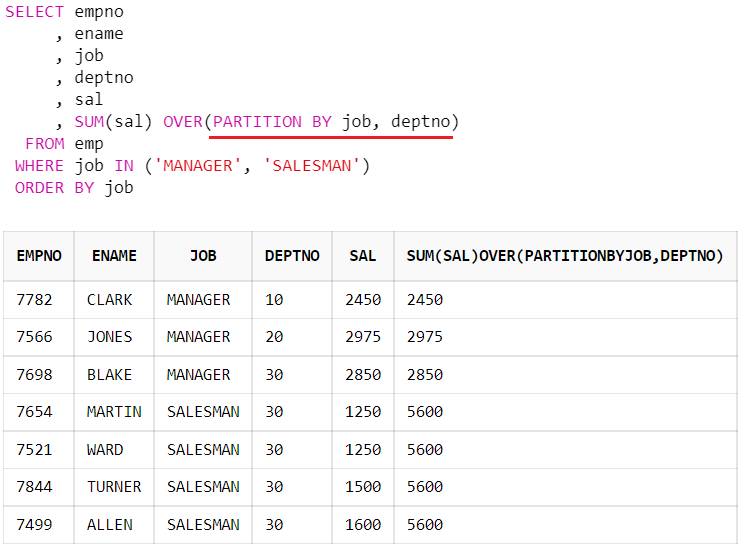Viewport: 743px width, 549px height.
Task: Click the 'MANAGER' string literal in query
Action: click(x=198, y=166)
